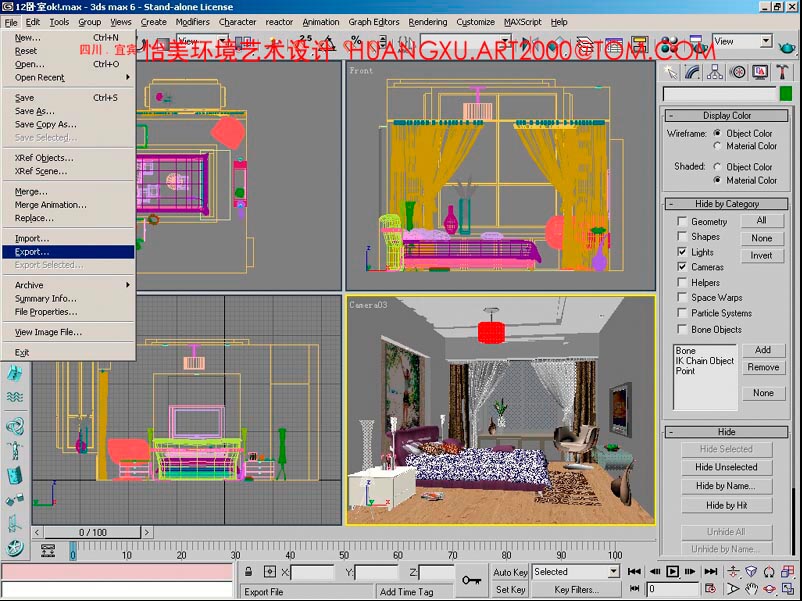Check the Particle Systems checkbox

click(x=682, y=313)
